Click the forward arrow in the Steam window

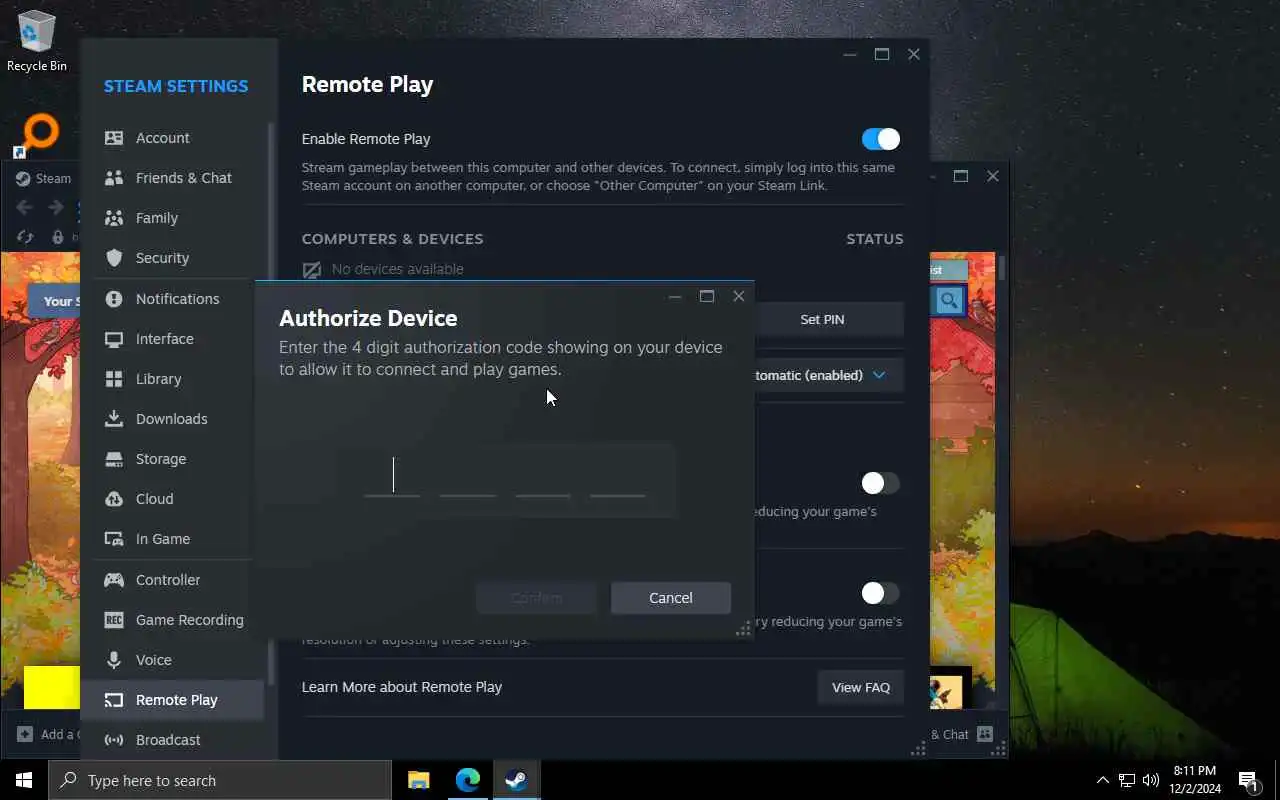(x=56, y=207)
